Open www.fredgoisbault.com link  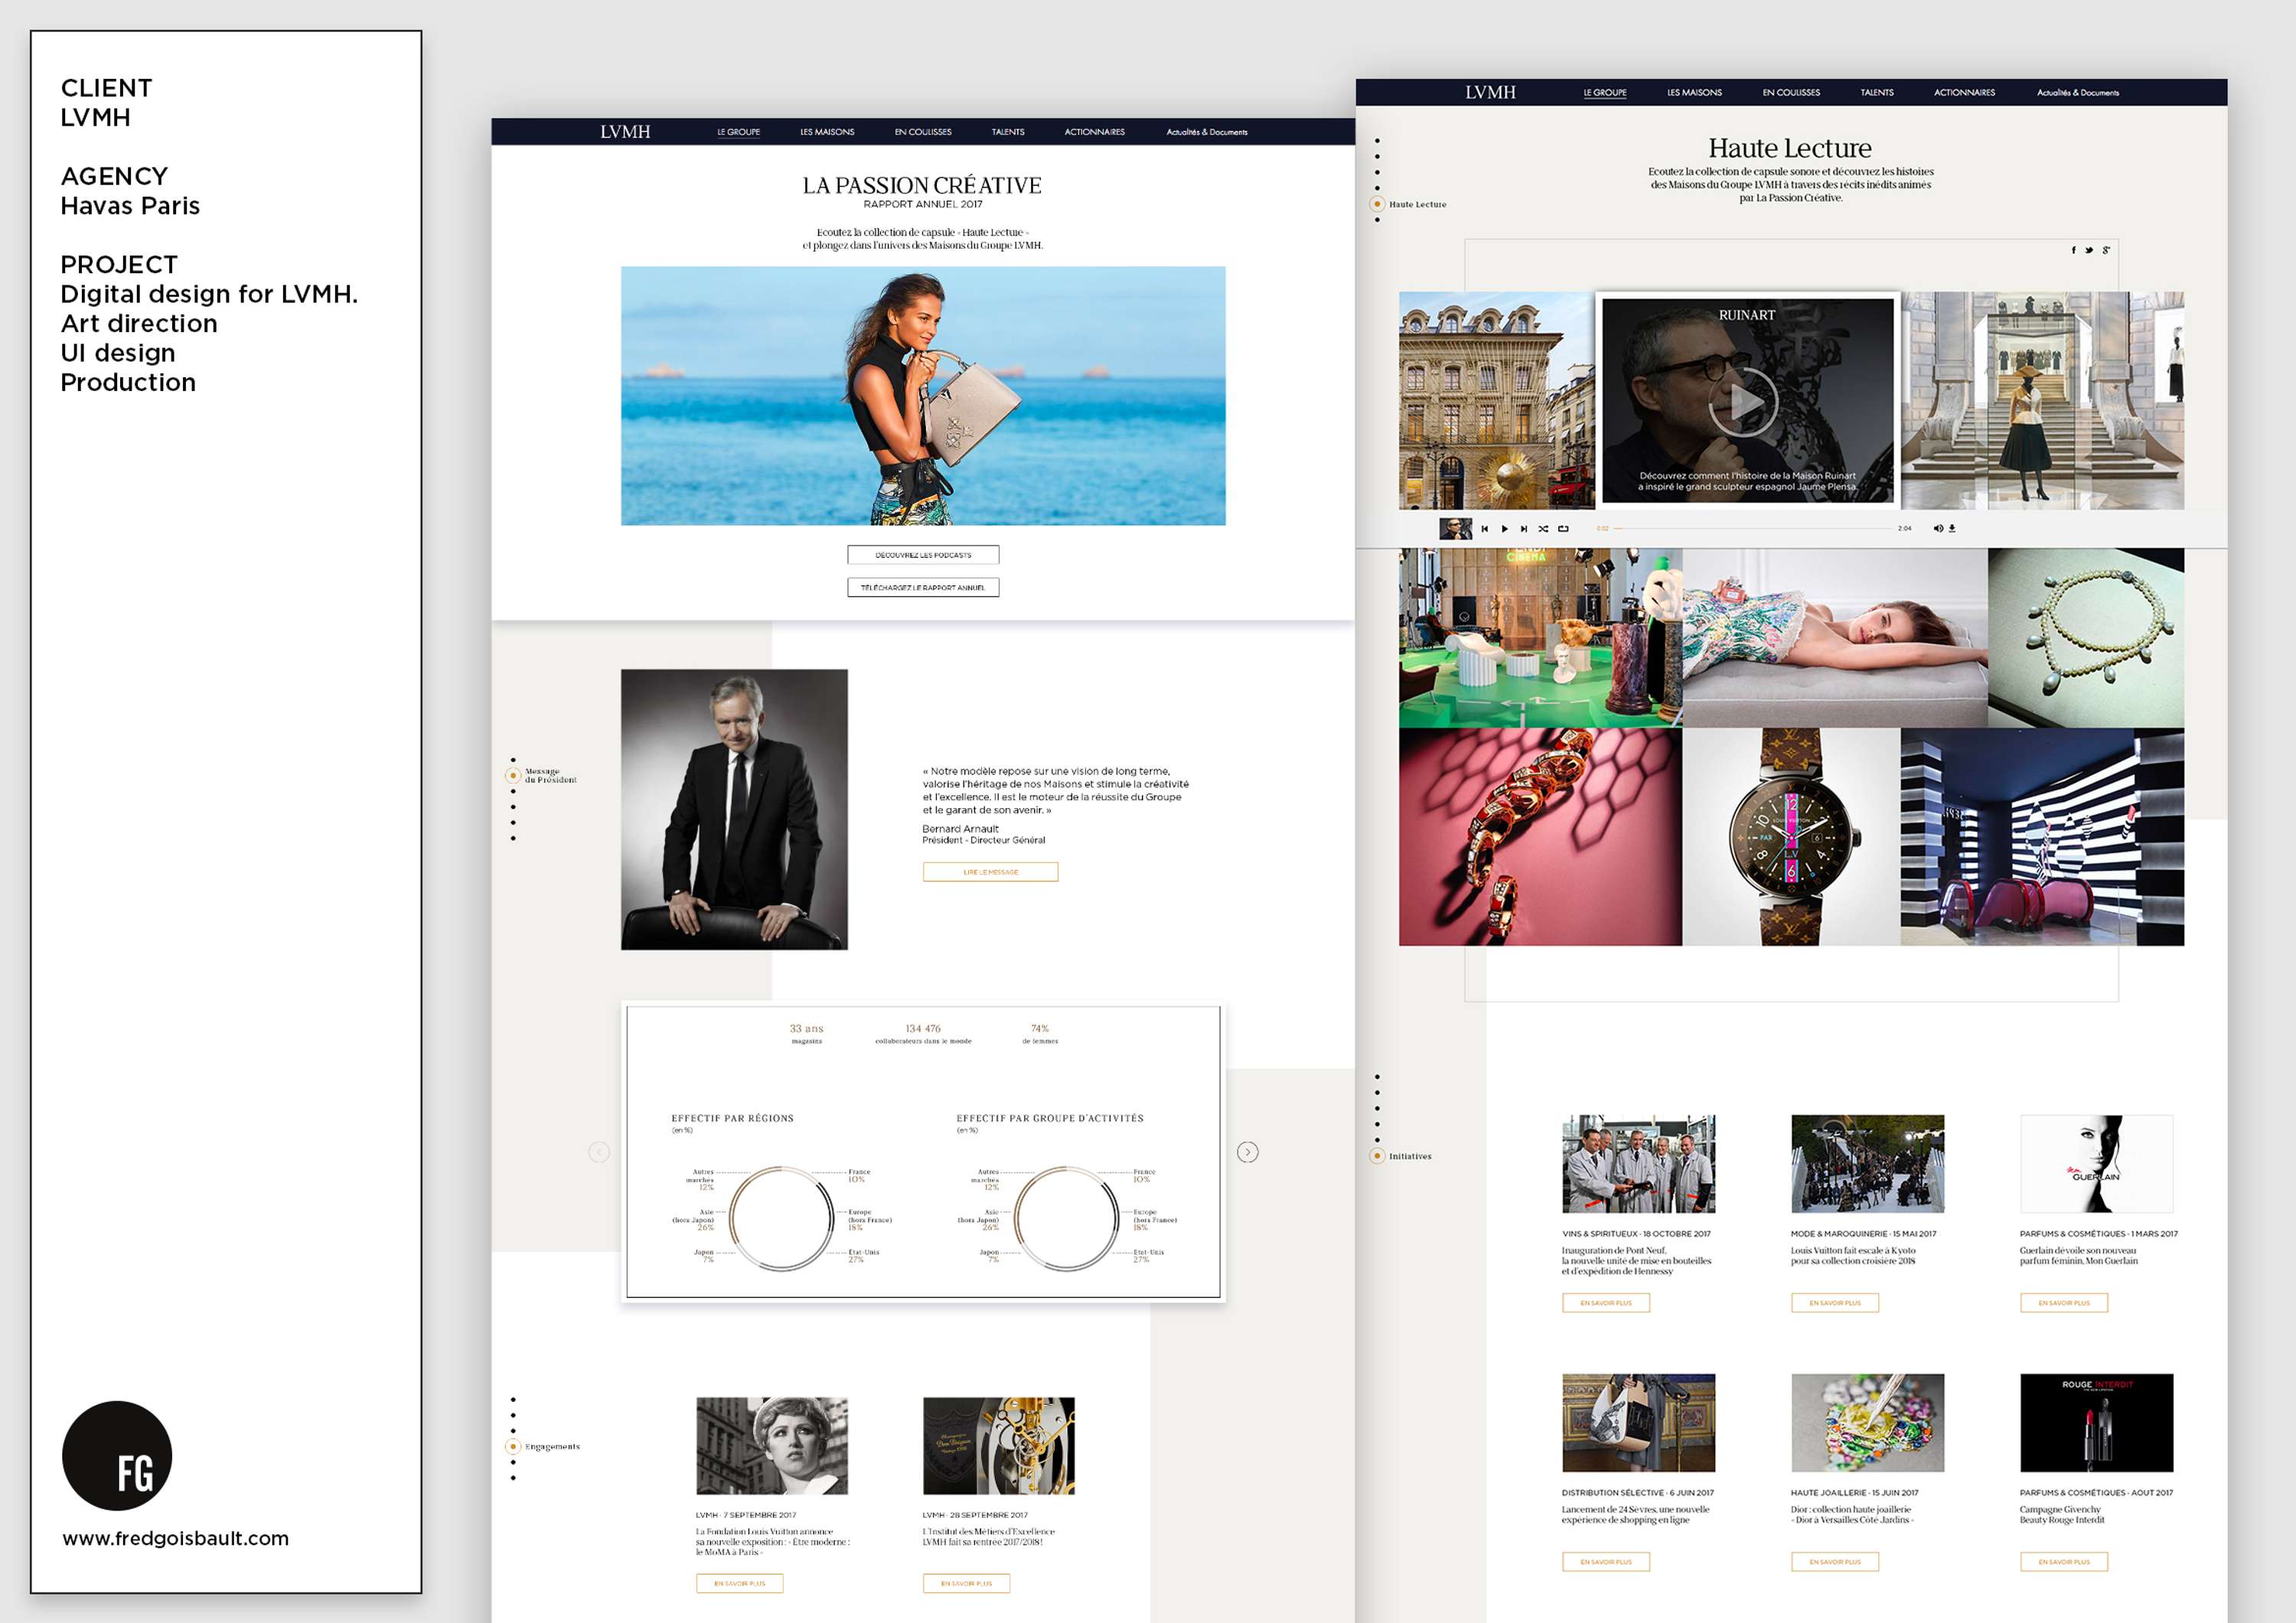click(176, 1538)
